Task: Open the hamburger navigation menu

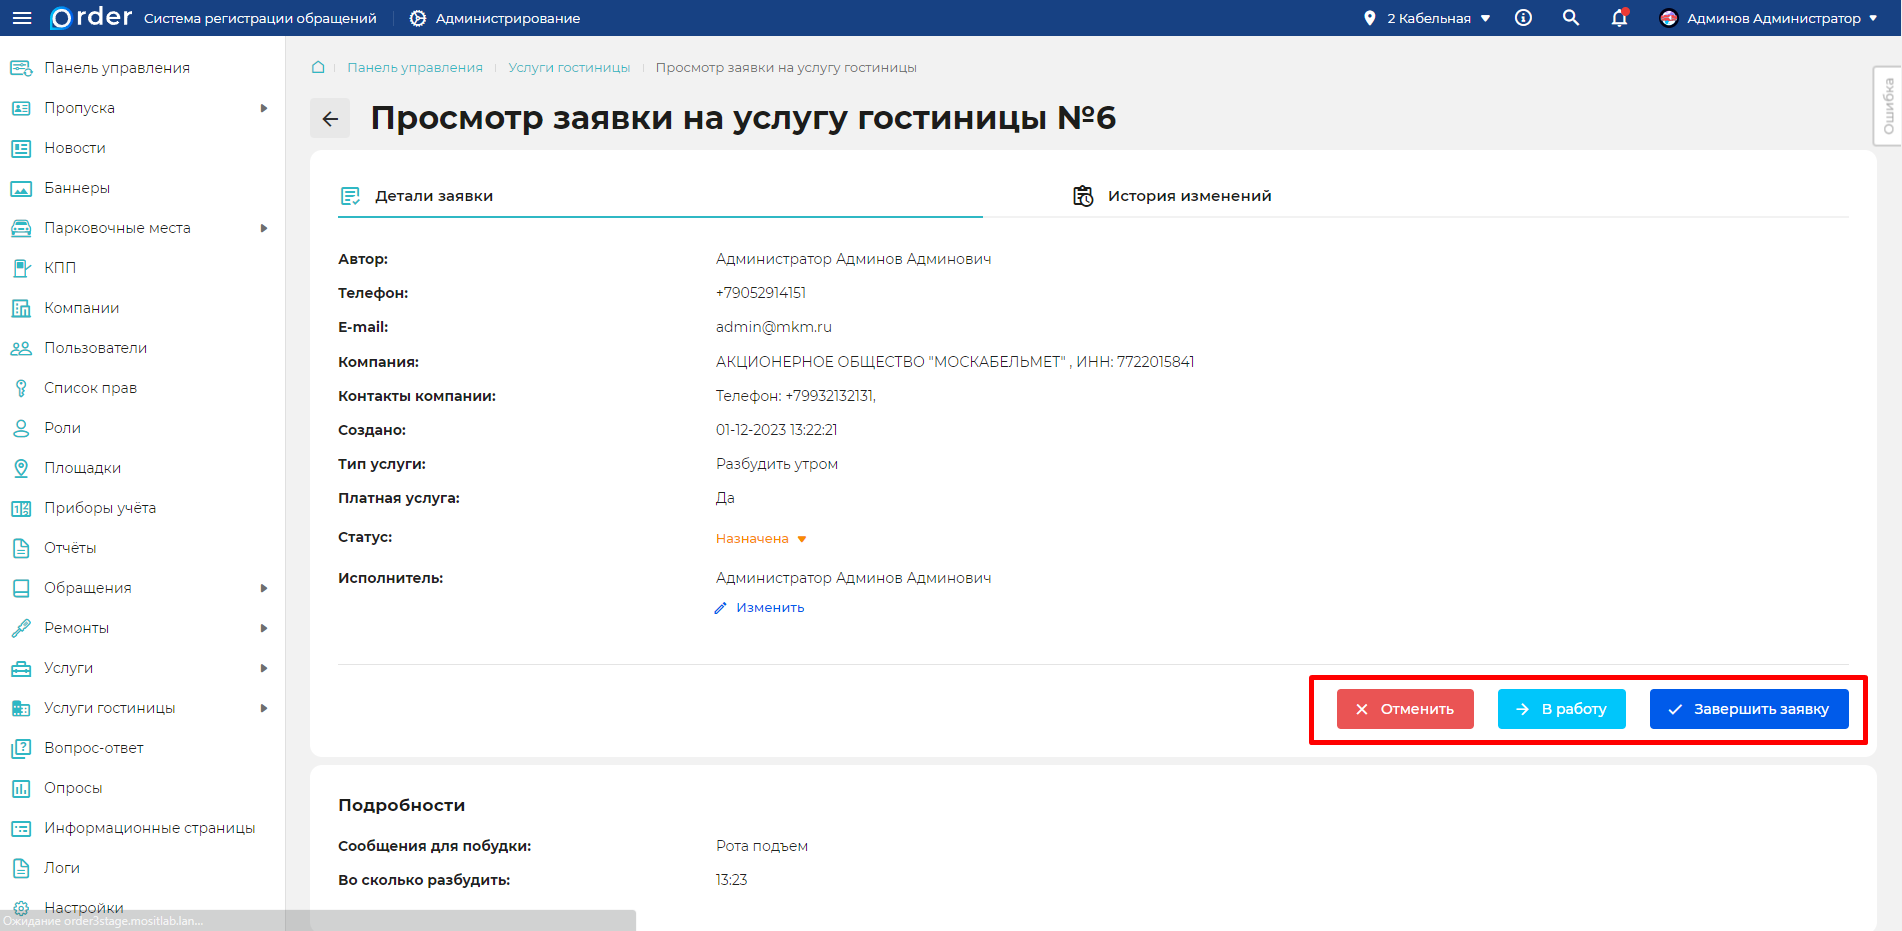Action: pos(22,17)
